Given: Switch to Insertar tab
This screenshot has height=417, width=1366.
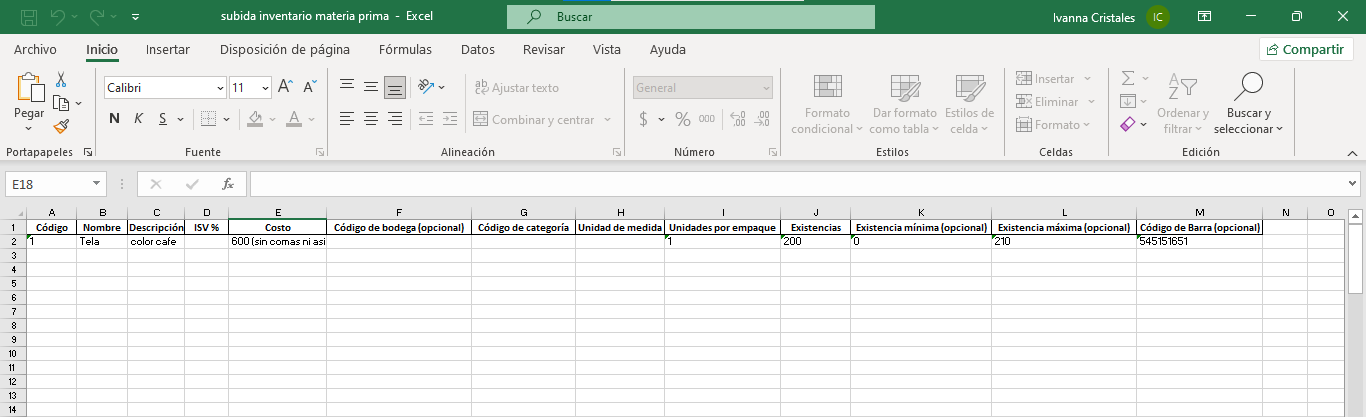Looking at the screenshot, I should click(x=168, y=49).
